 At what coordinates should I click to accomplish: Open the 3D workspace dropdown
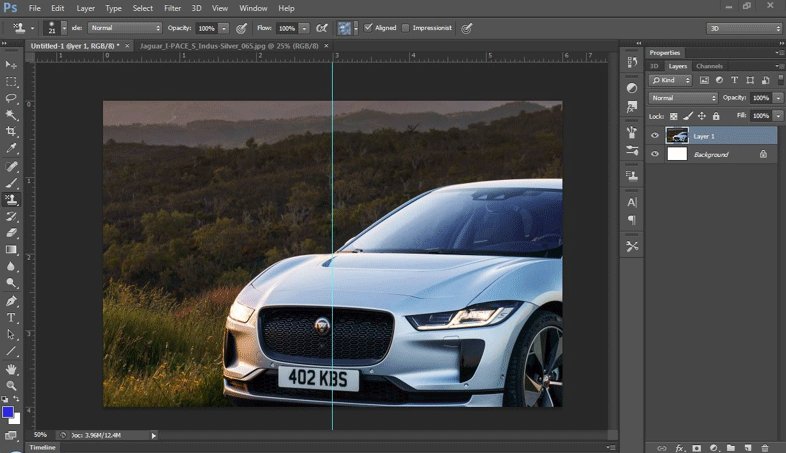point(744,28)
